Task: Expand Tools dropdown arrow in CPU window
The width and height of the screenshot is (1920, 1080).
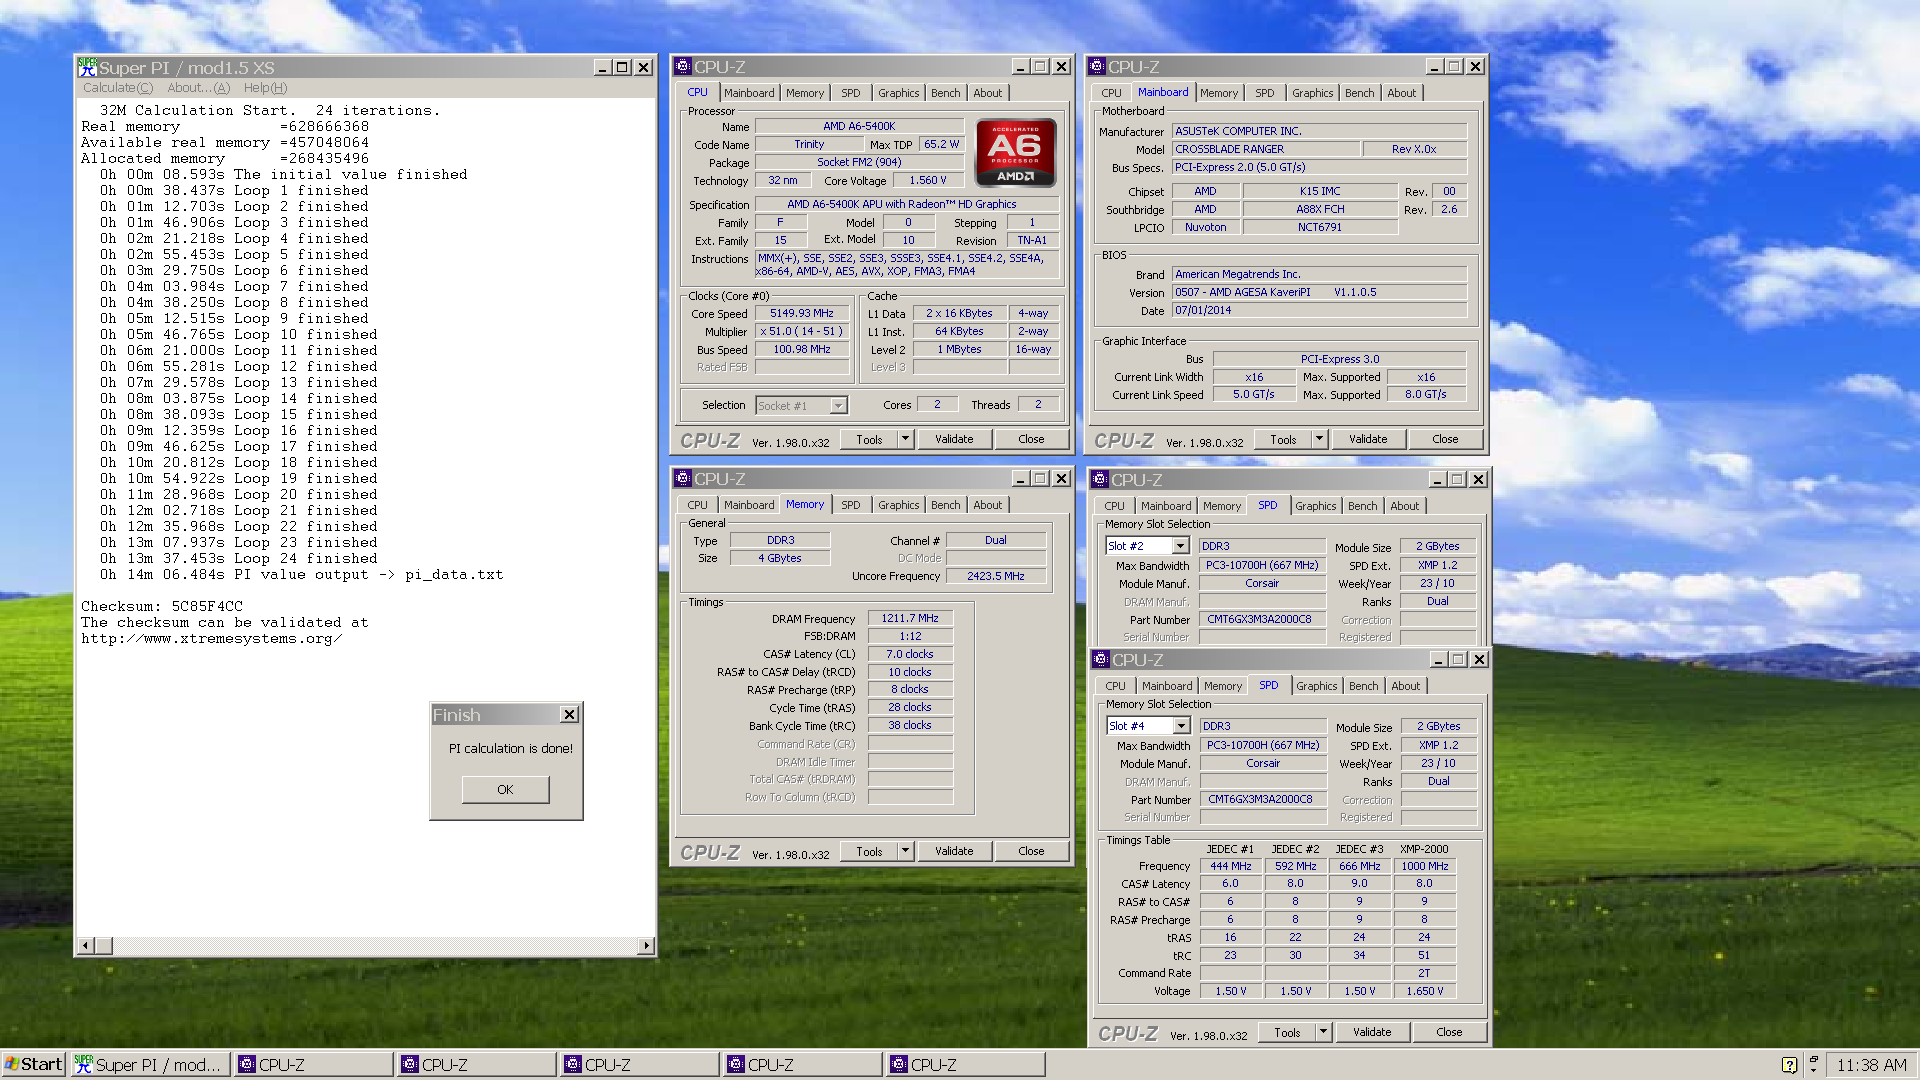Action: 905,439
